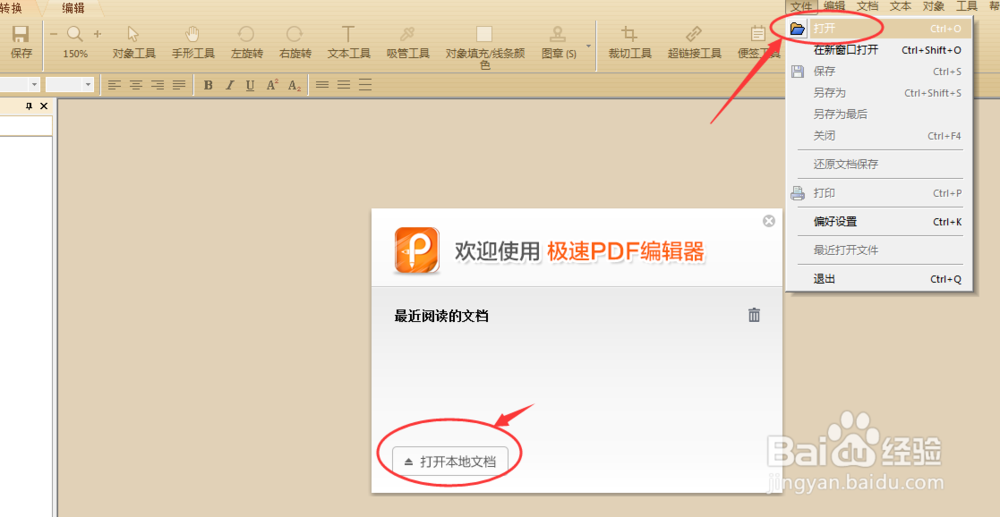1000x517 pixels.
Task: Choose 保存 in the file menu
Action: [x=879, y=71]
